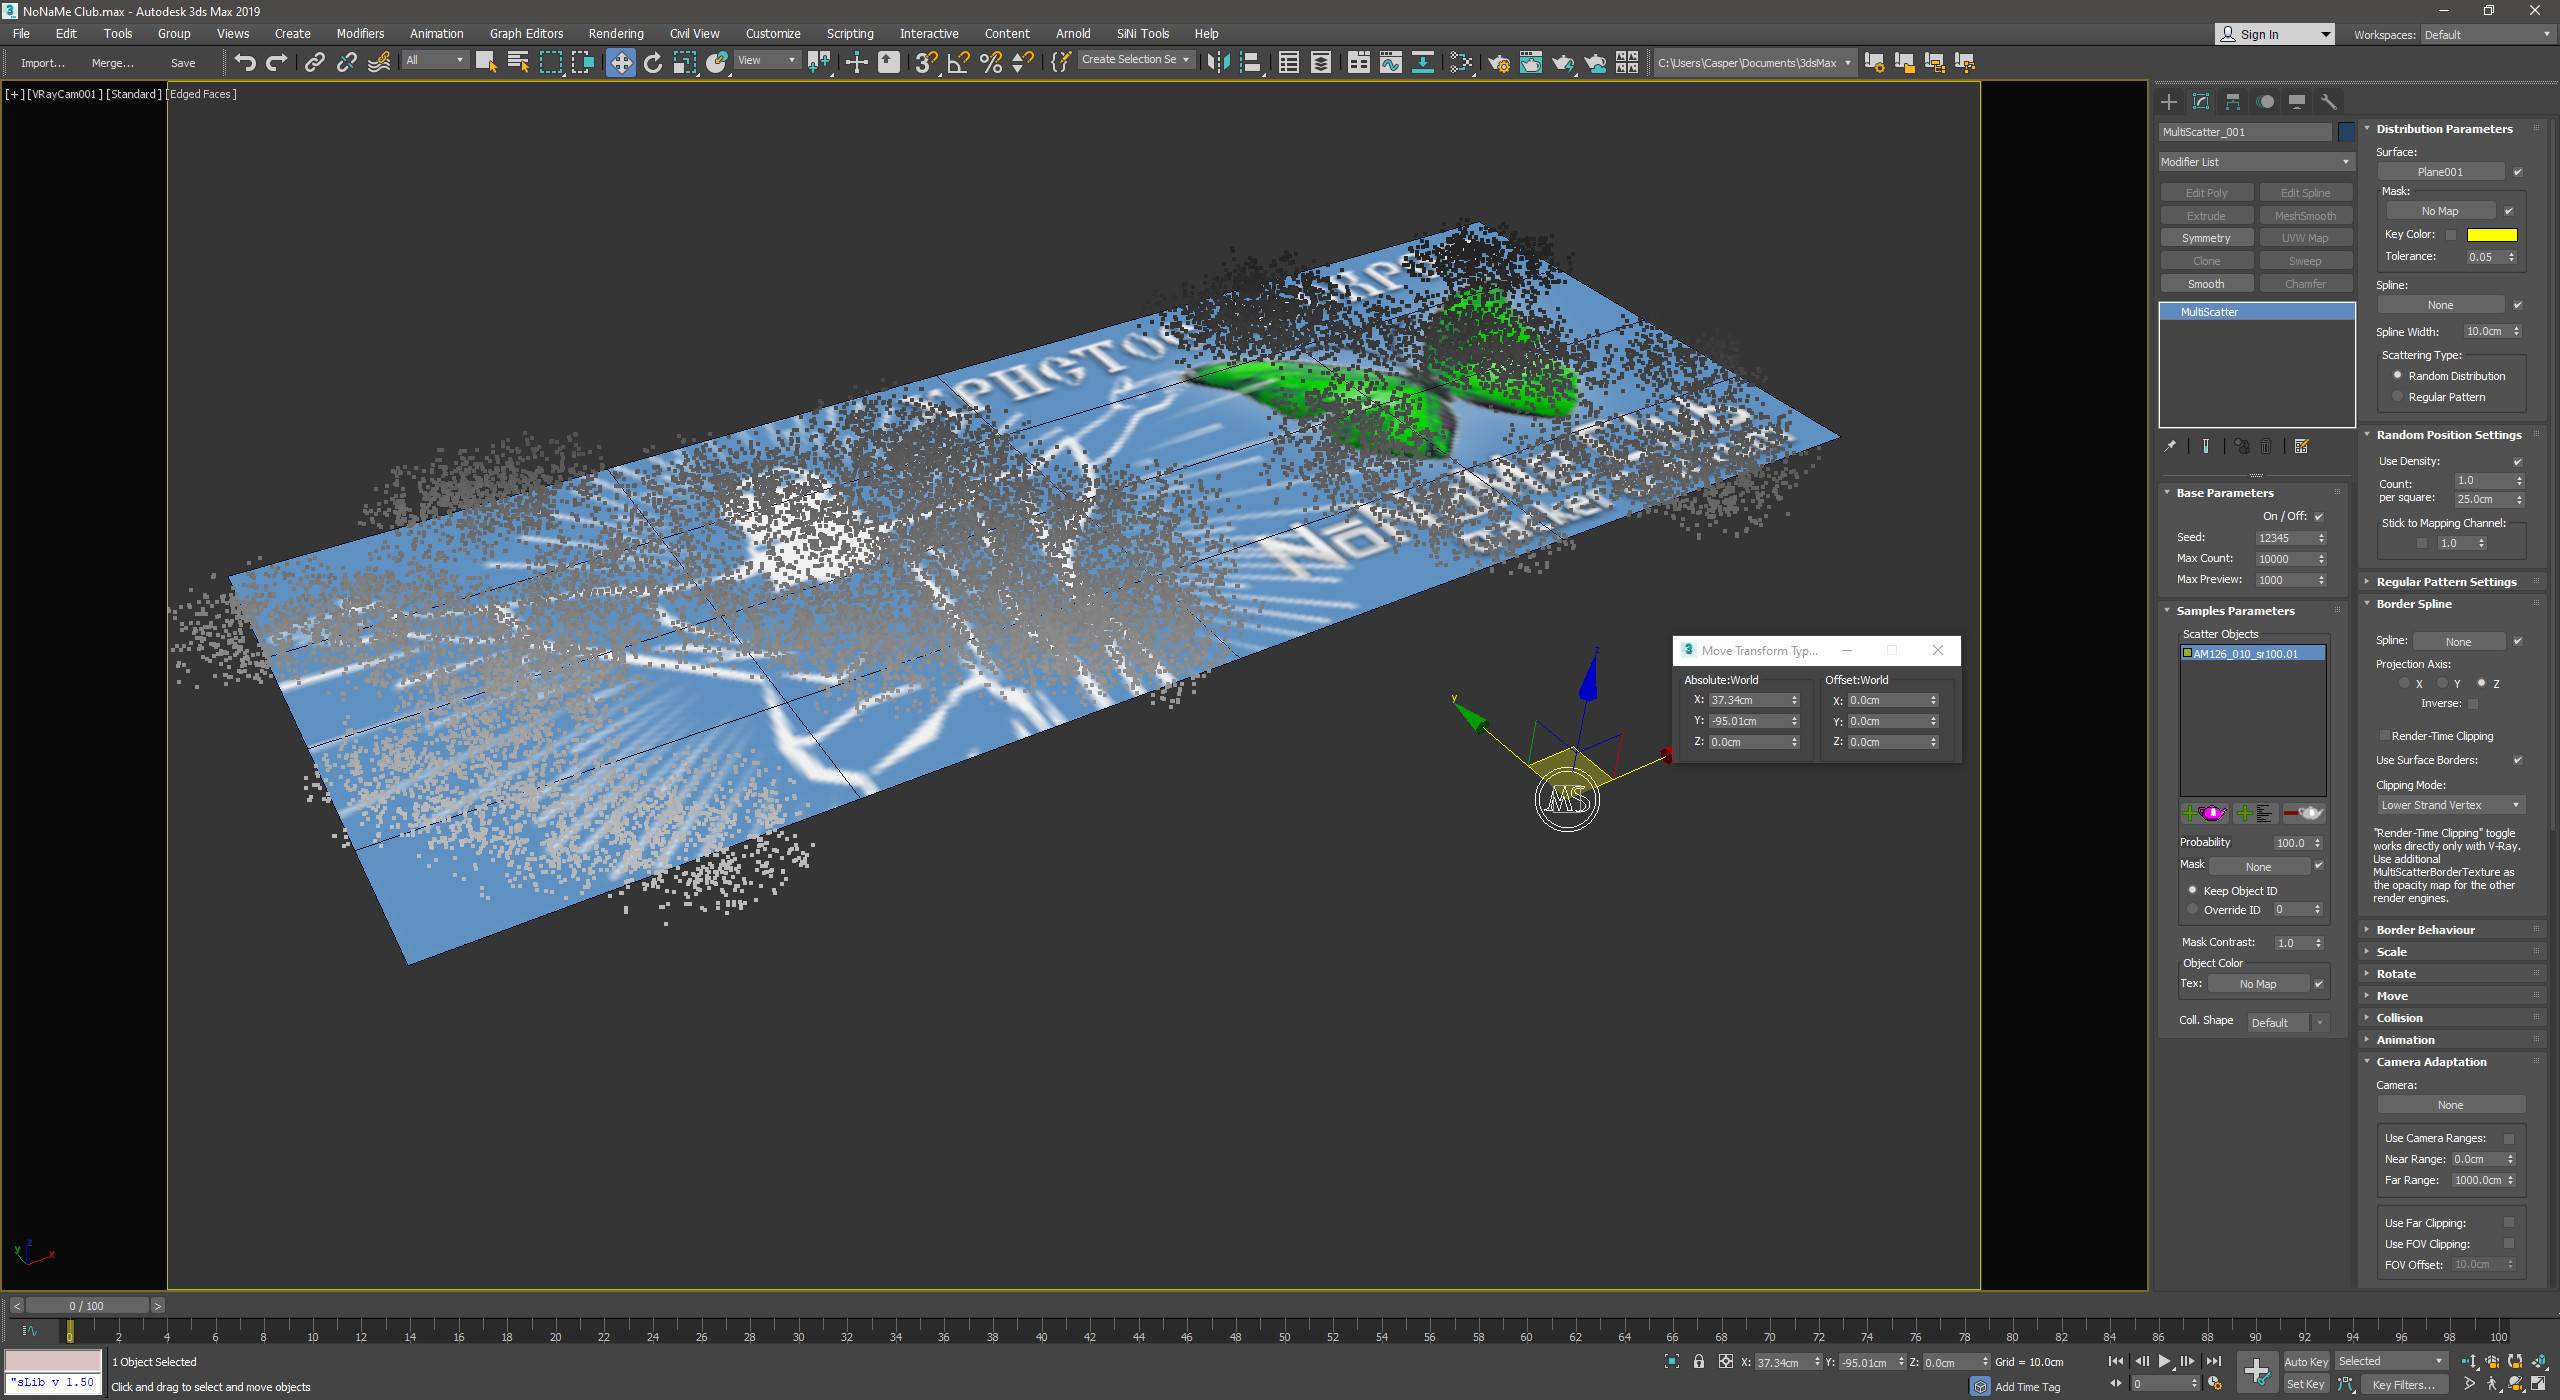The image size is (2560, 1400).
Task: Open the Modifiers menu
Action: click(x=360, y=33)
